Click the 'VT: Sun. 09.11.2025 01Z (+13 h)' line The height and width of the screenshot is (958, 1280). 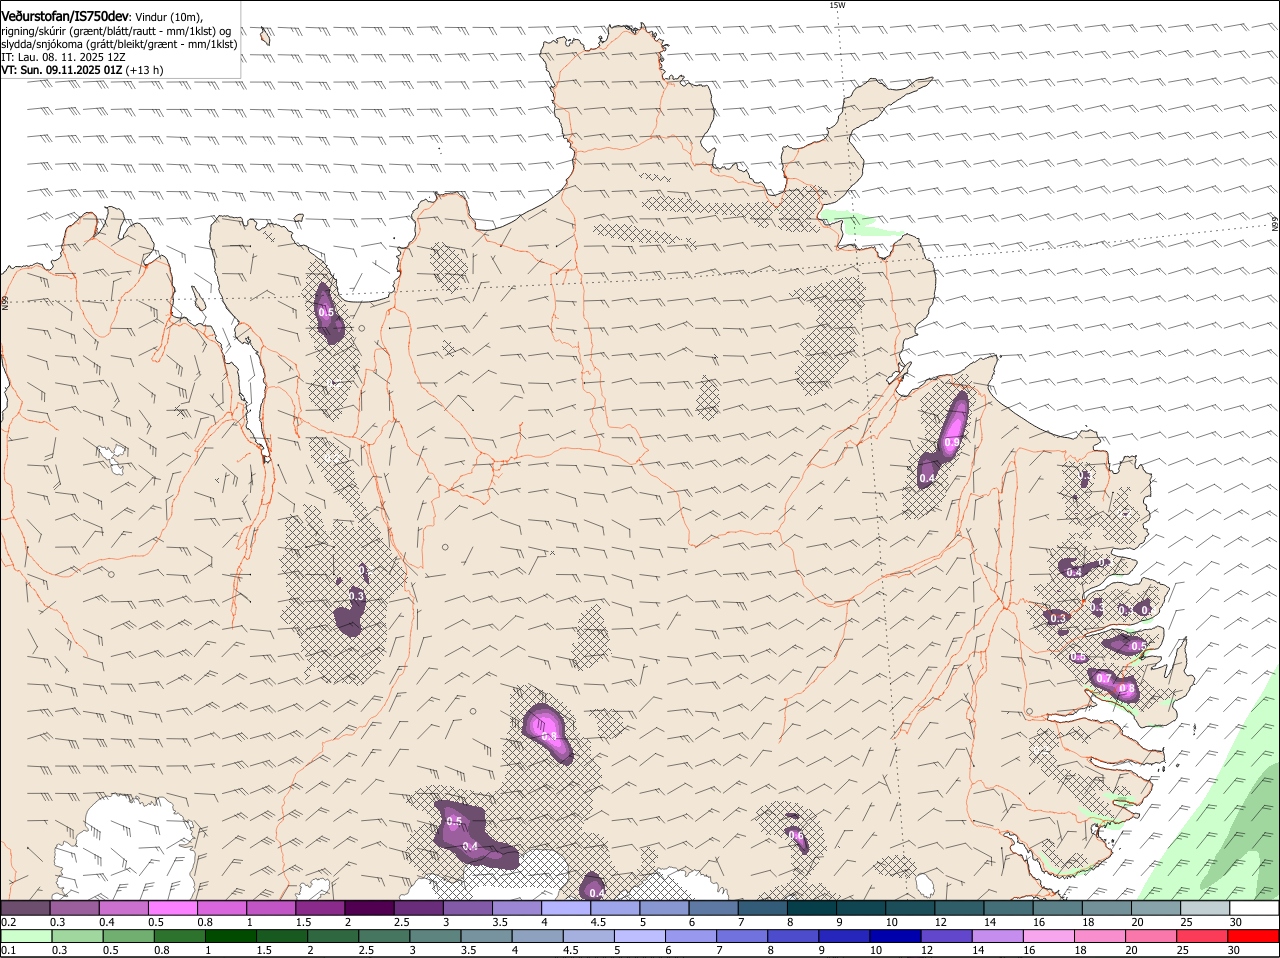[x=82, y=70]
